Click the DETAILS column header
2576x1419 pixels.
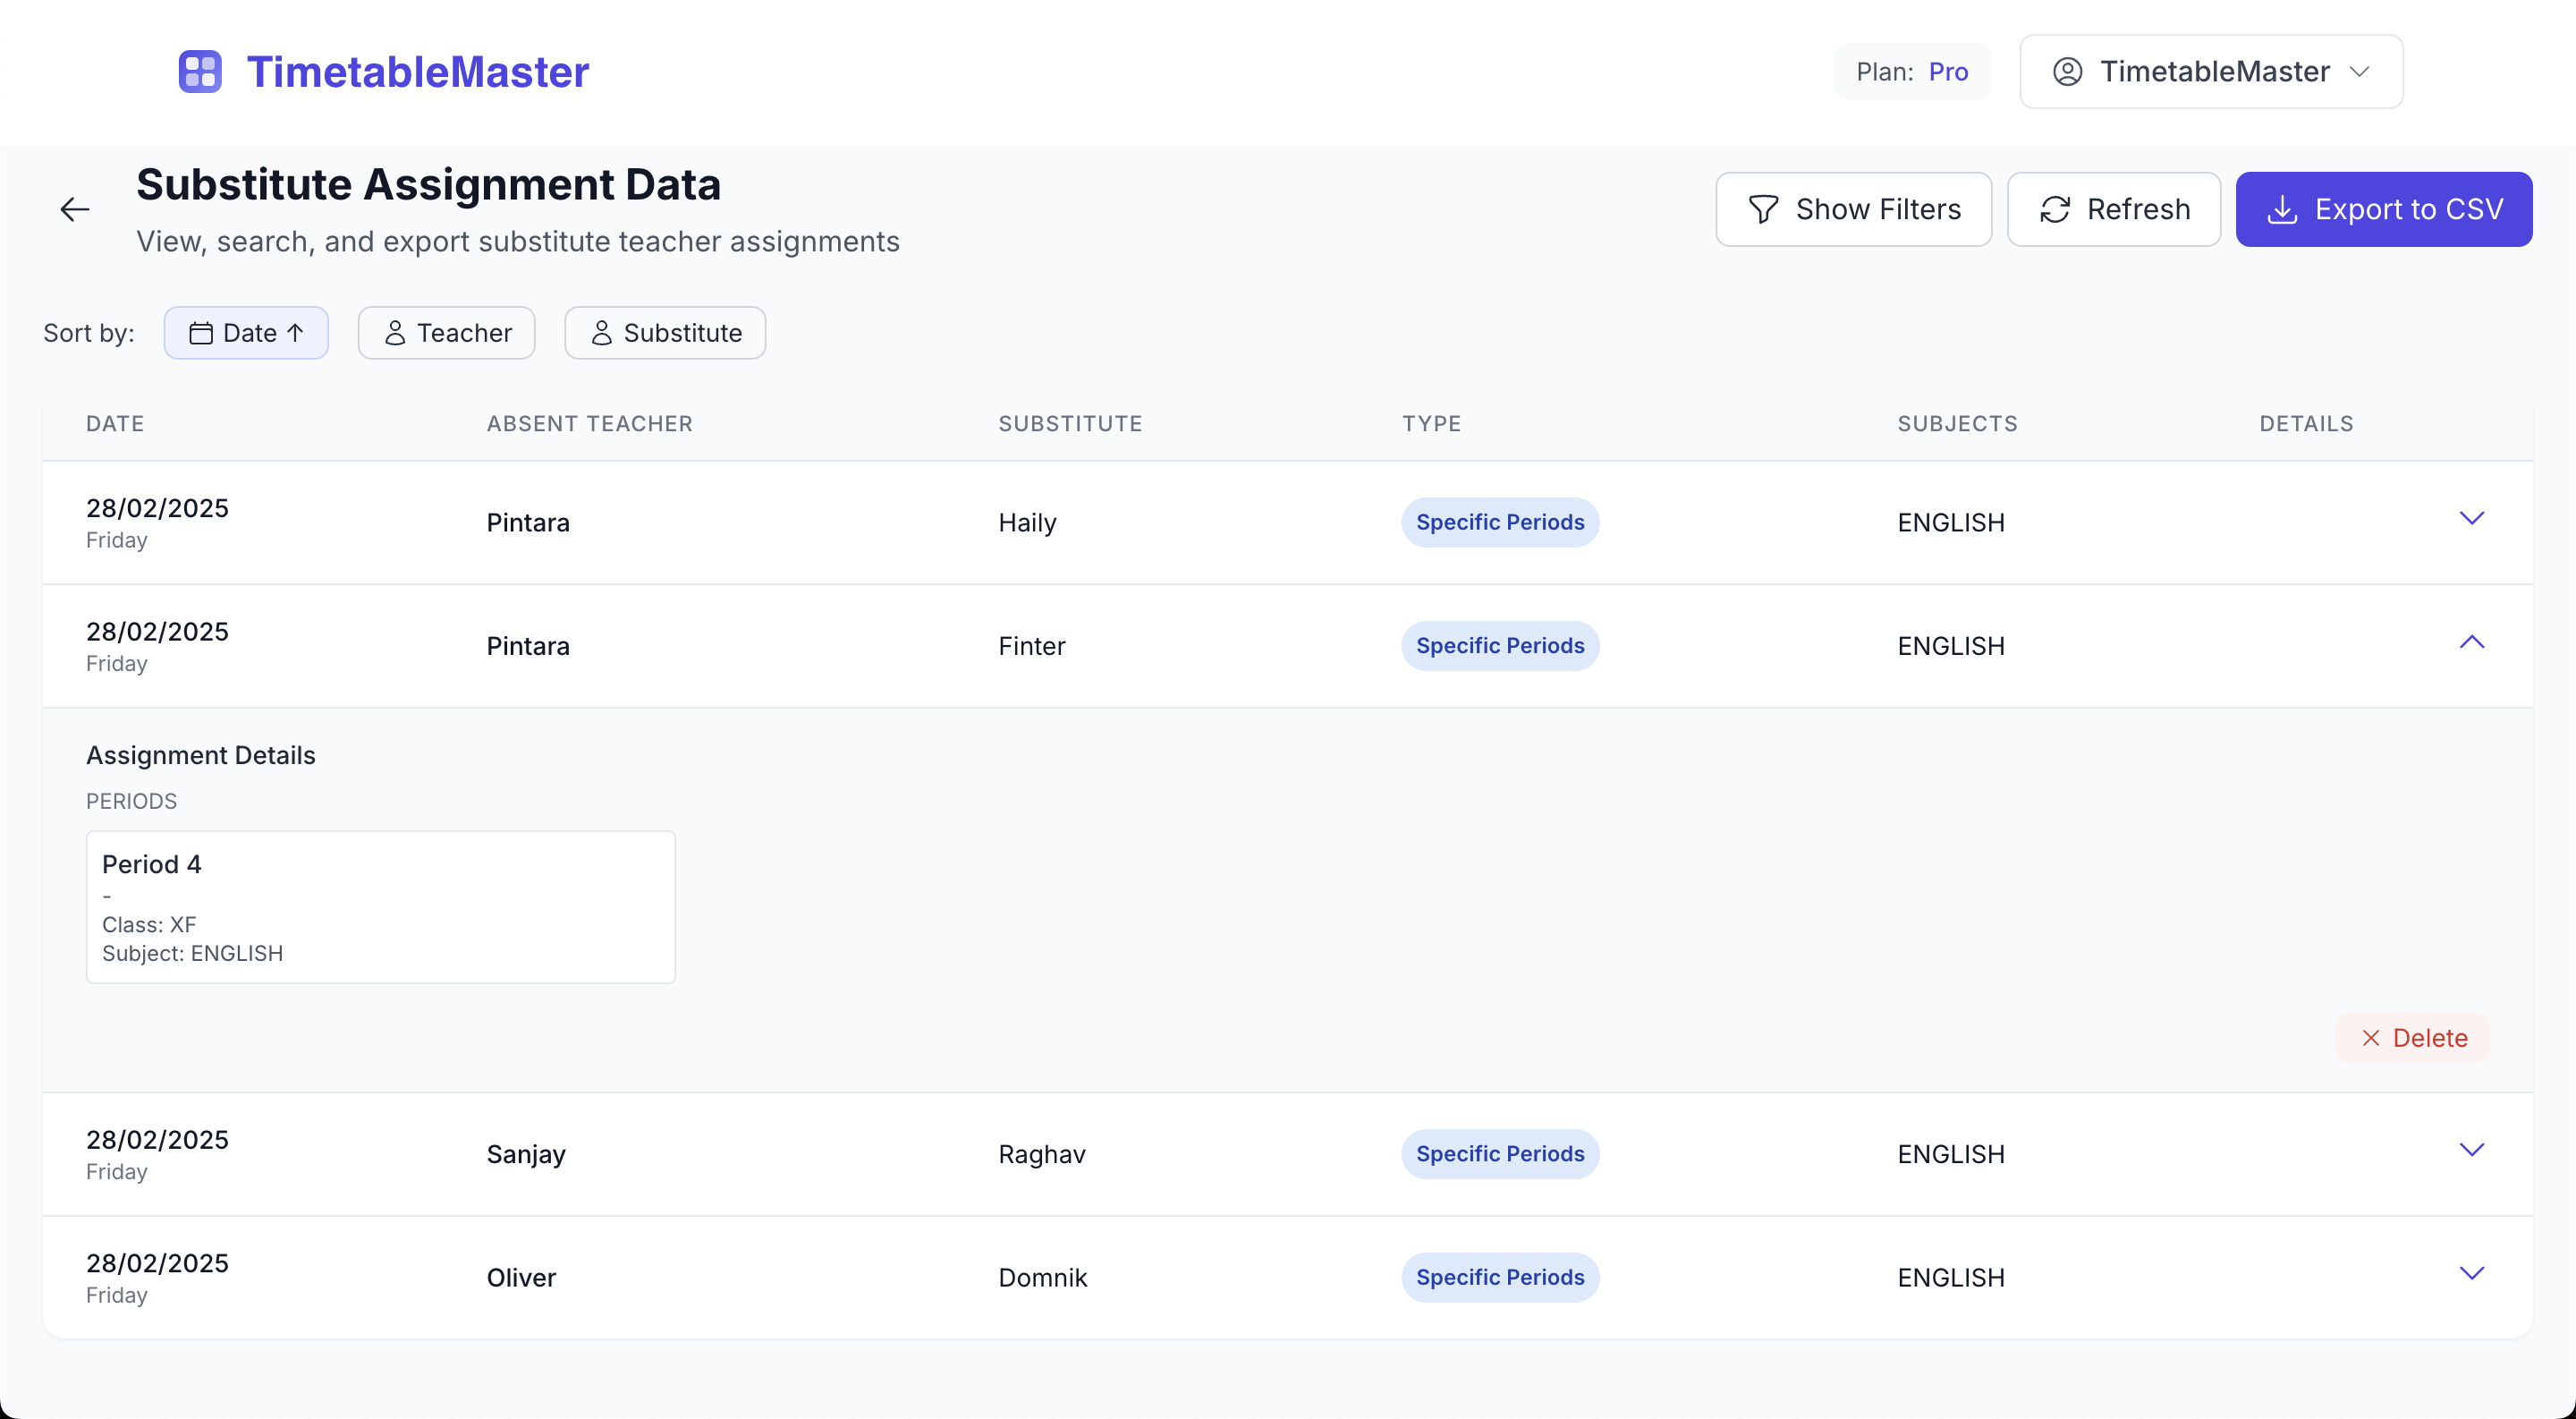point(2307,423)
